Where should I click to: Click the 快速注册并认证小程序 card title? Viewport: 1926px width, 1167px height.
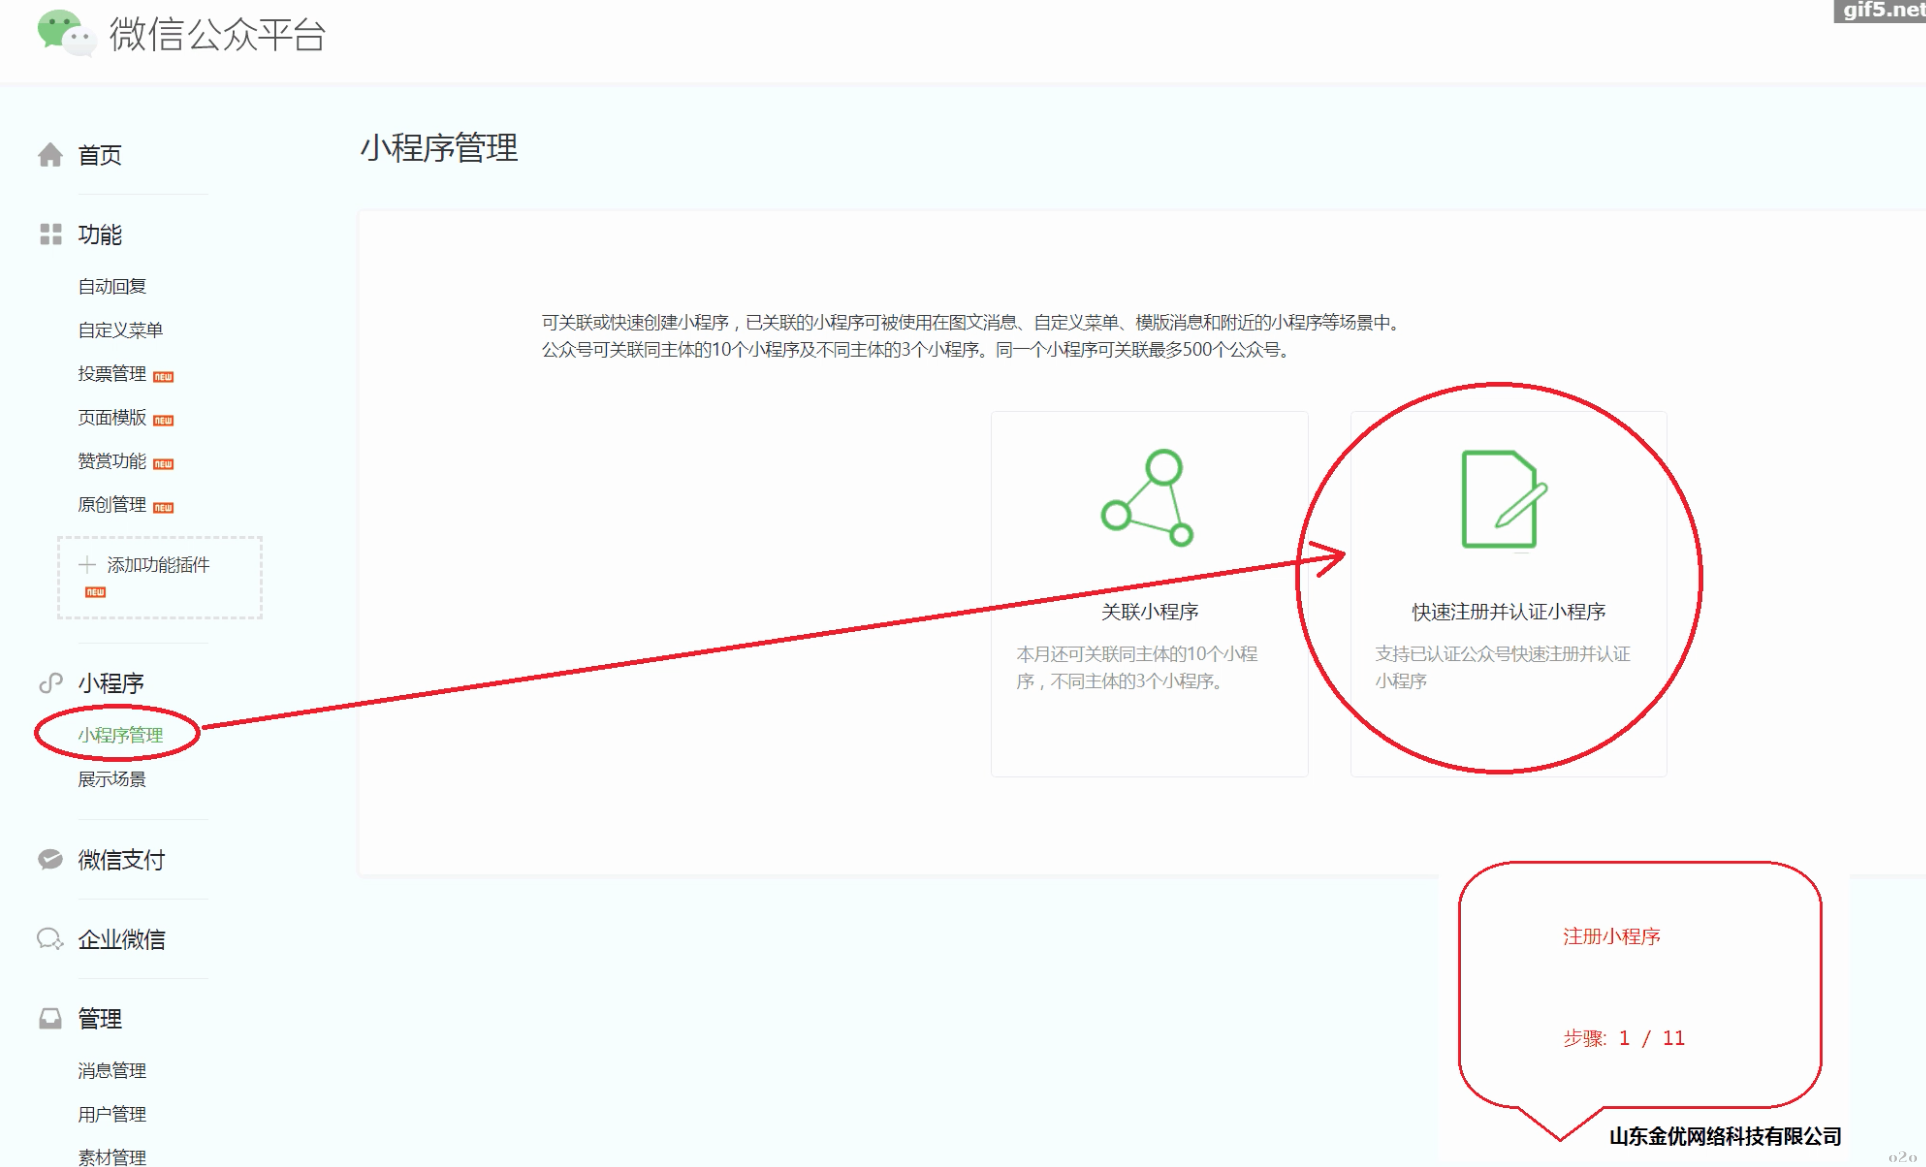pos(1508,612)
